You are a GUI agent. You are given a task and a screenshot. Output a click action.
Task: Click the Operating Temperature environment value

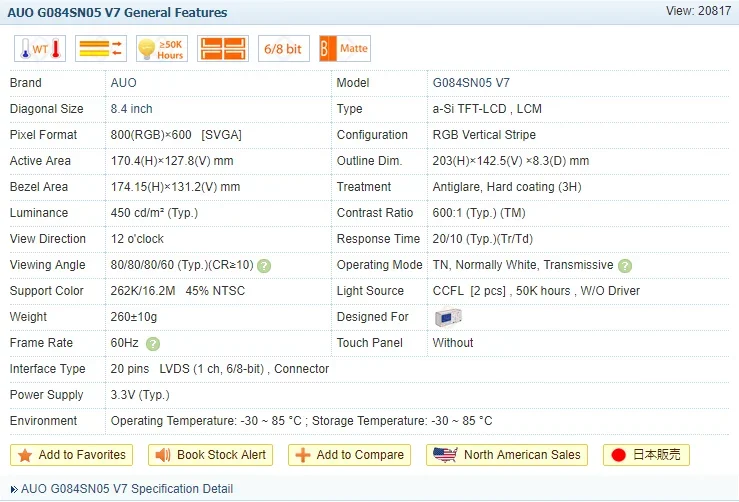[302, 421]
